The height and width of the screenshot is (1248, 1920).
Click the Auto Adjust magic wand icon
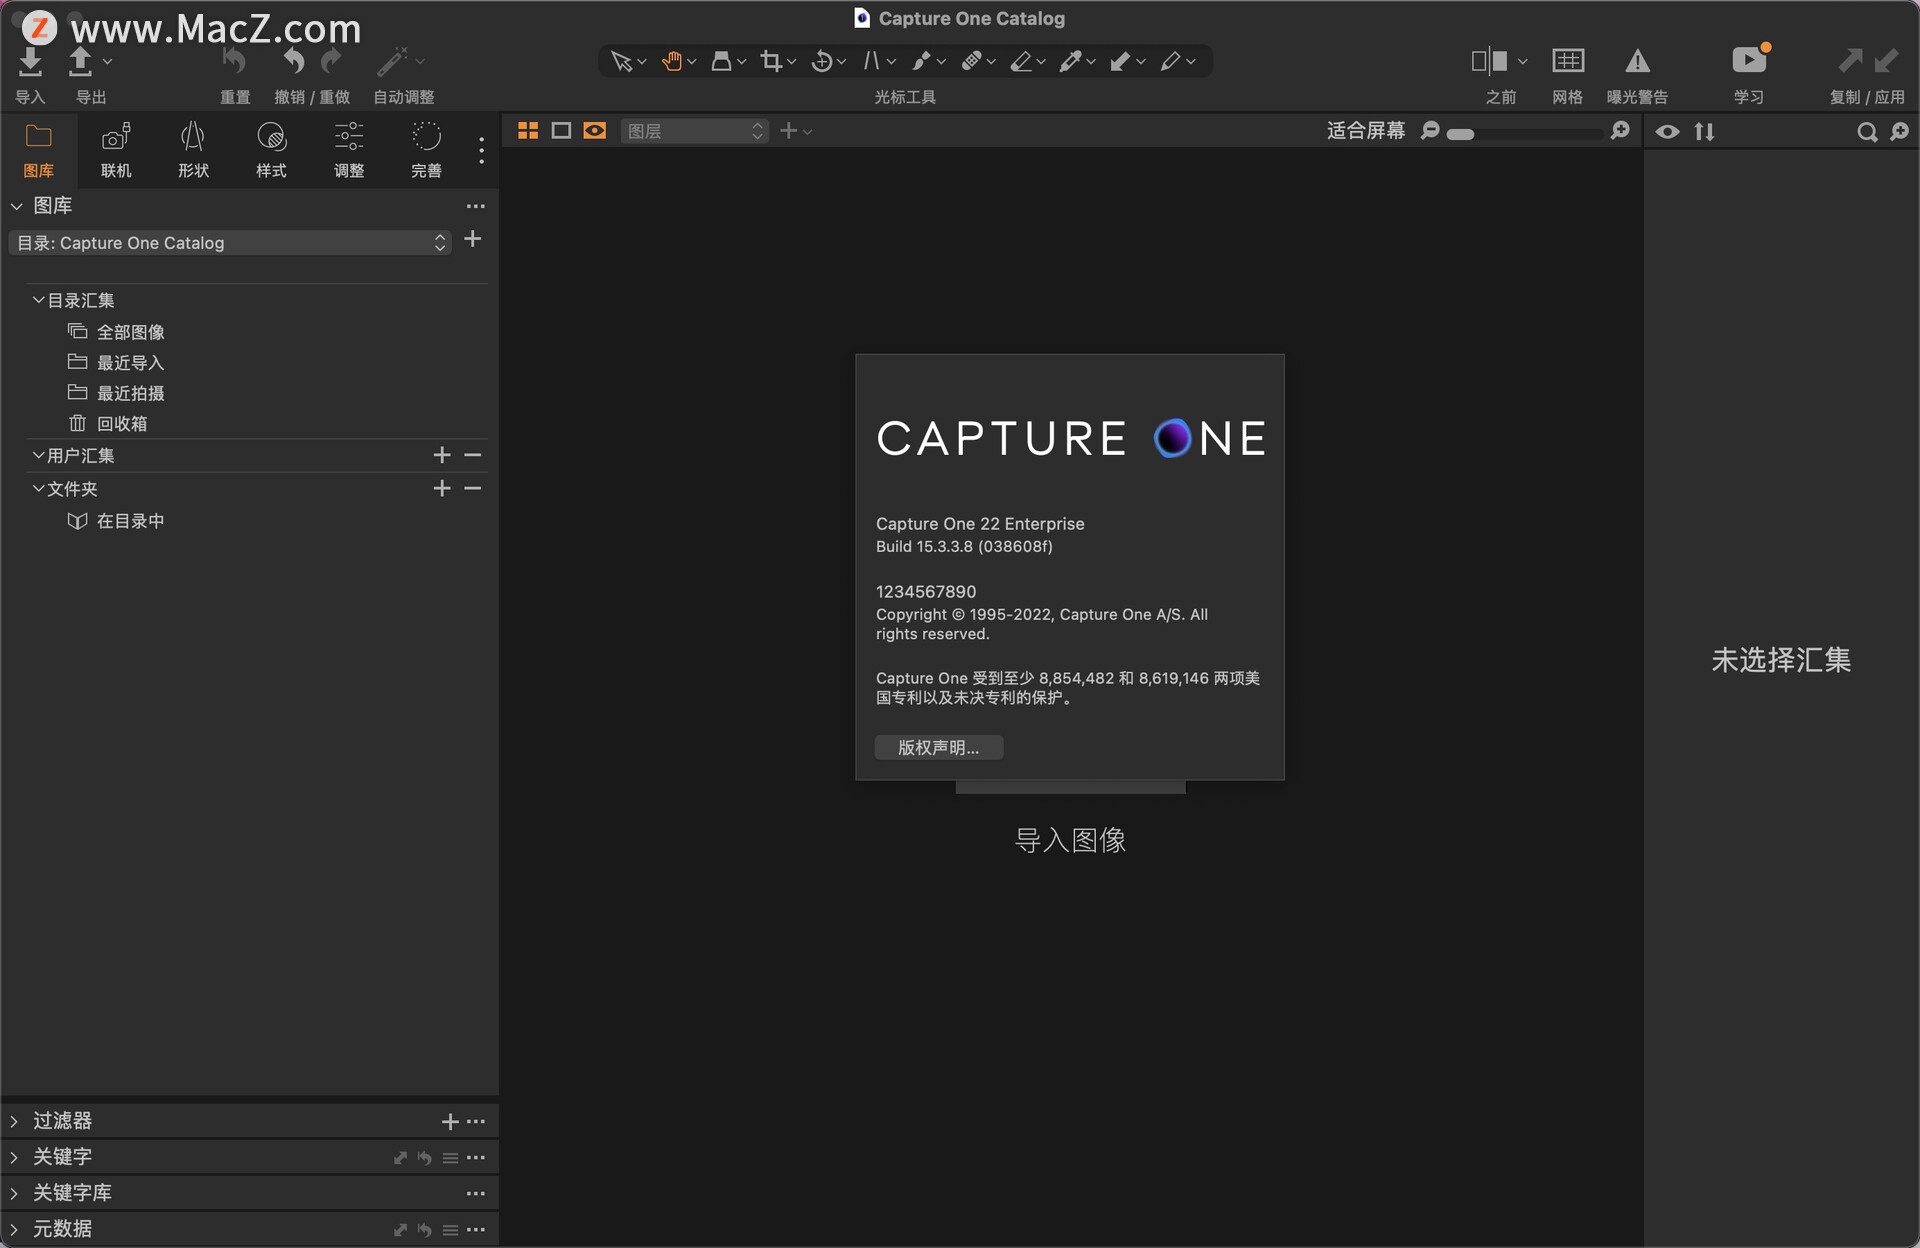(391, 62)
